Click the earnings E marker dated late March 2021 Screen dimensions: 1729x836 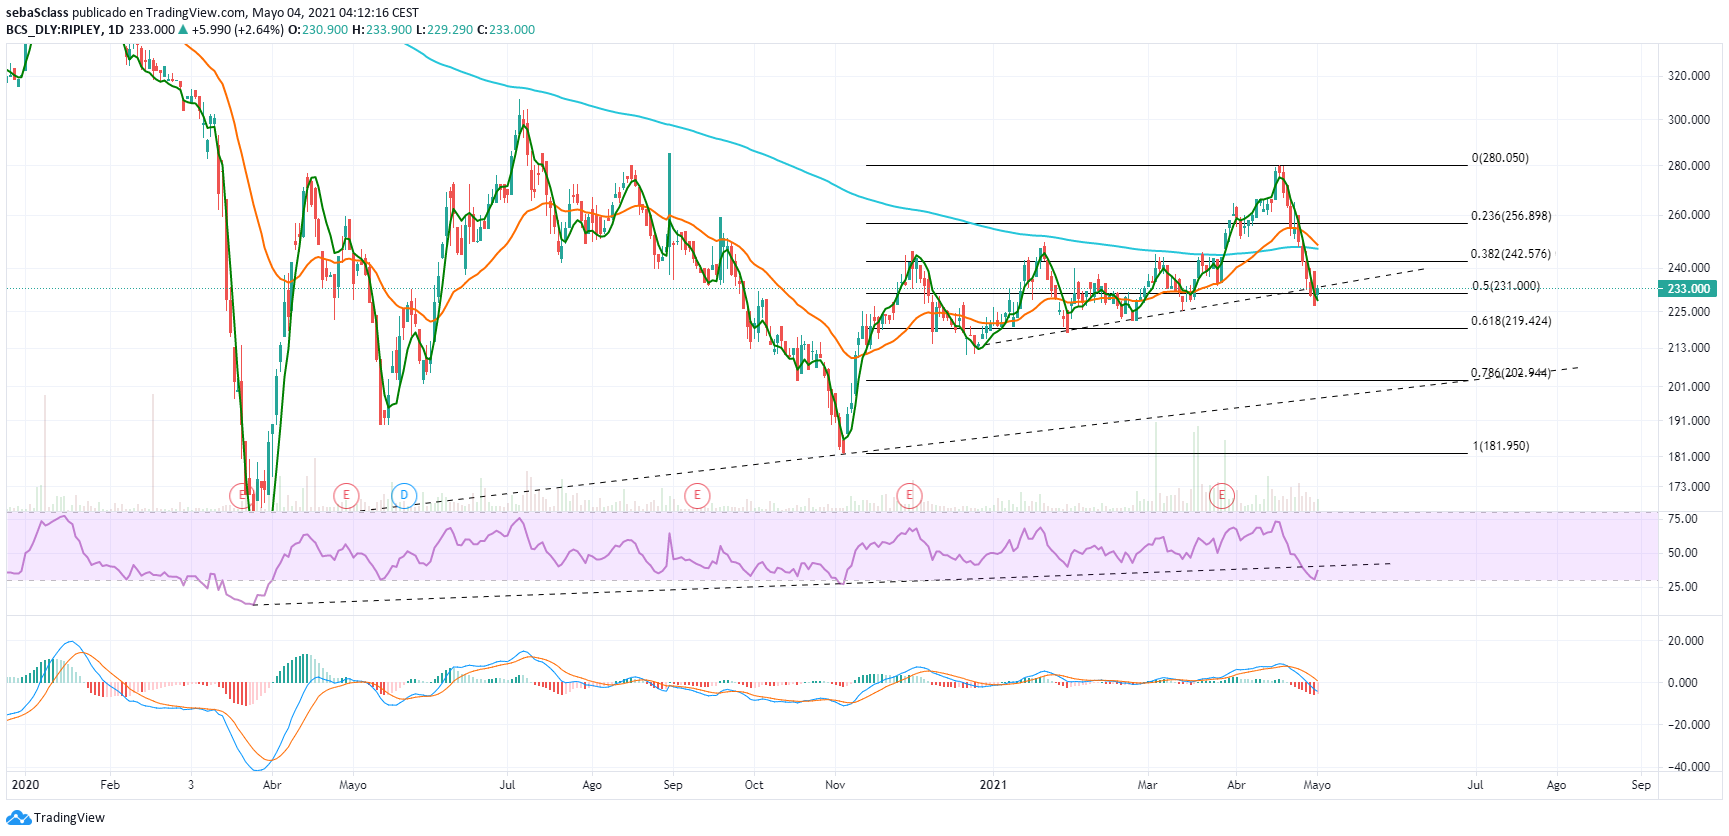(1222, 495)
